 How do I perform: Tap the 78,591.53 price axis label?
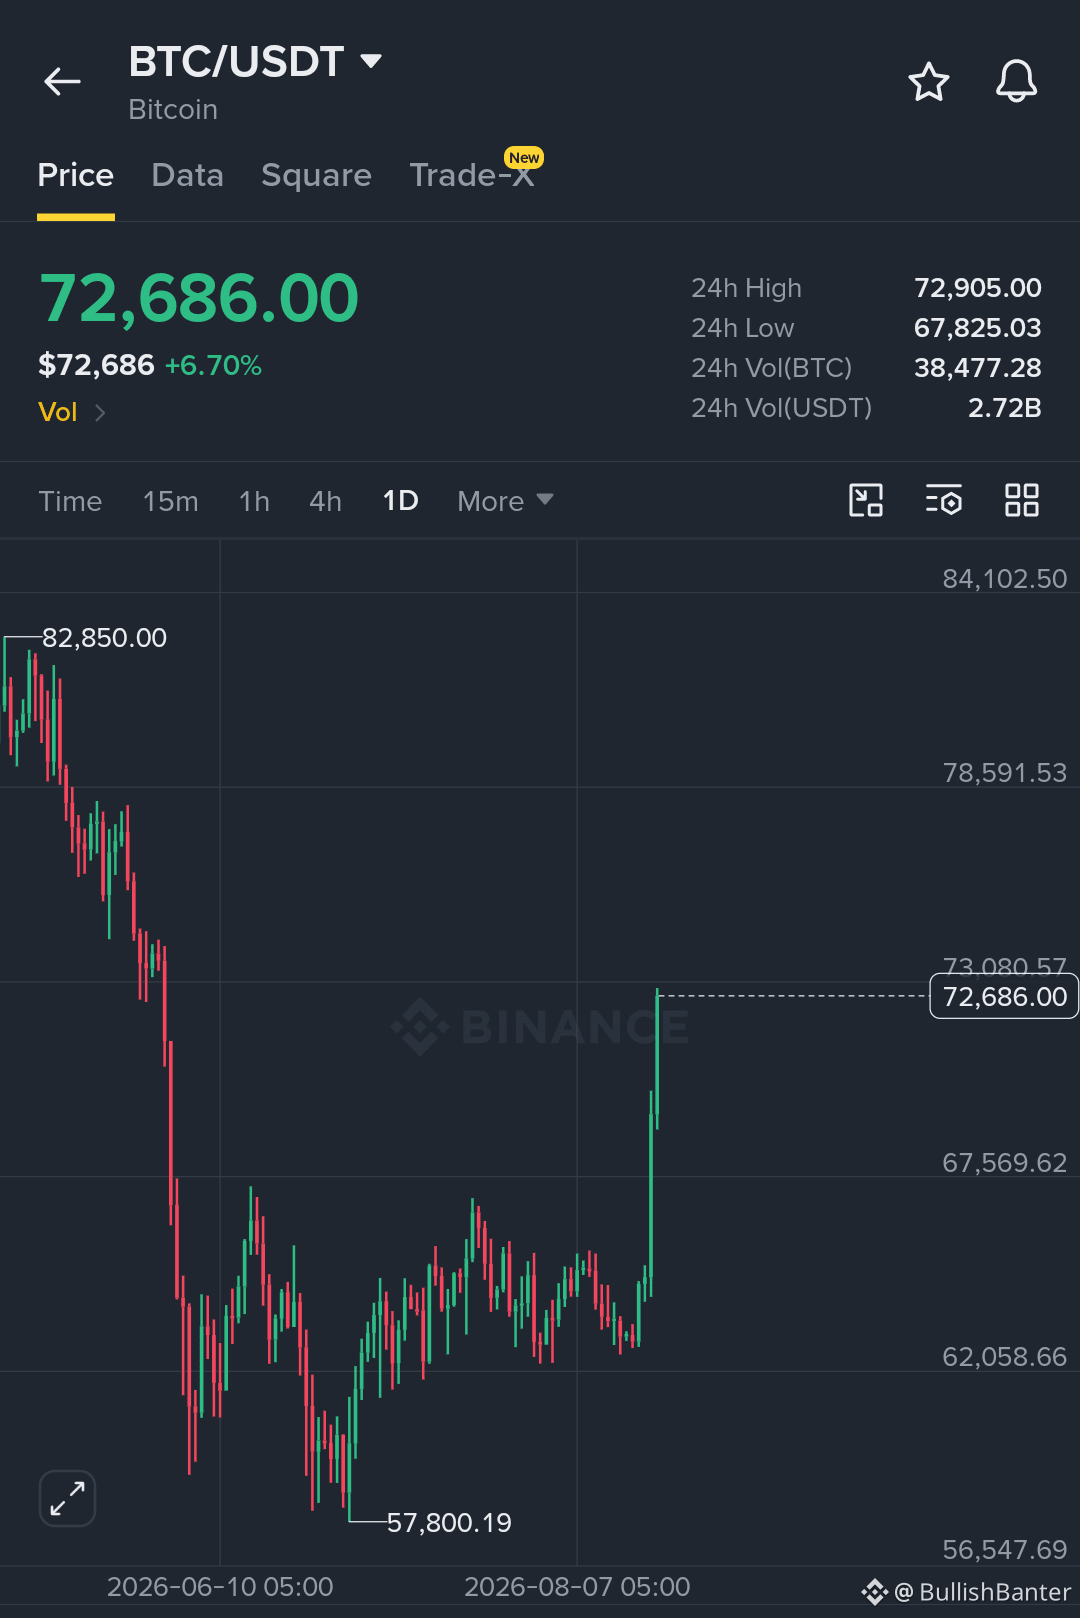tap(1005, 773)
